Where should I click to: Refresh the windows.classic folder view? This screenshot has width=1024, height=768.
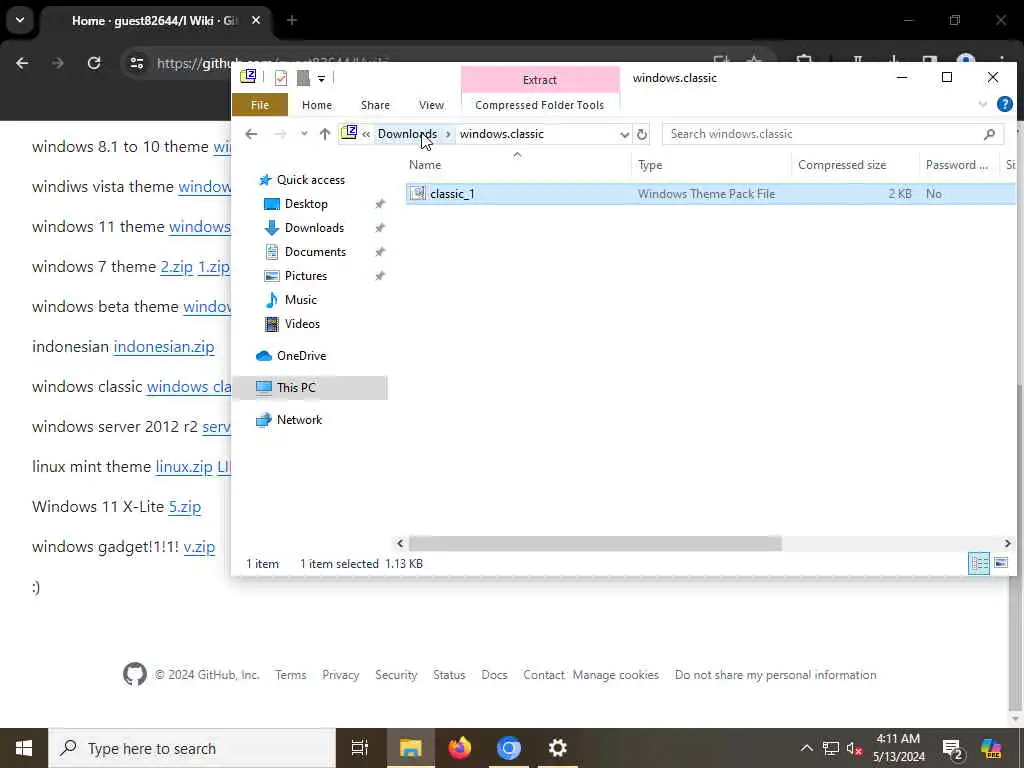pyautogui.click(x=642, y=135)
